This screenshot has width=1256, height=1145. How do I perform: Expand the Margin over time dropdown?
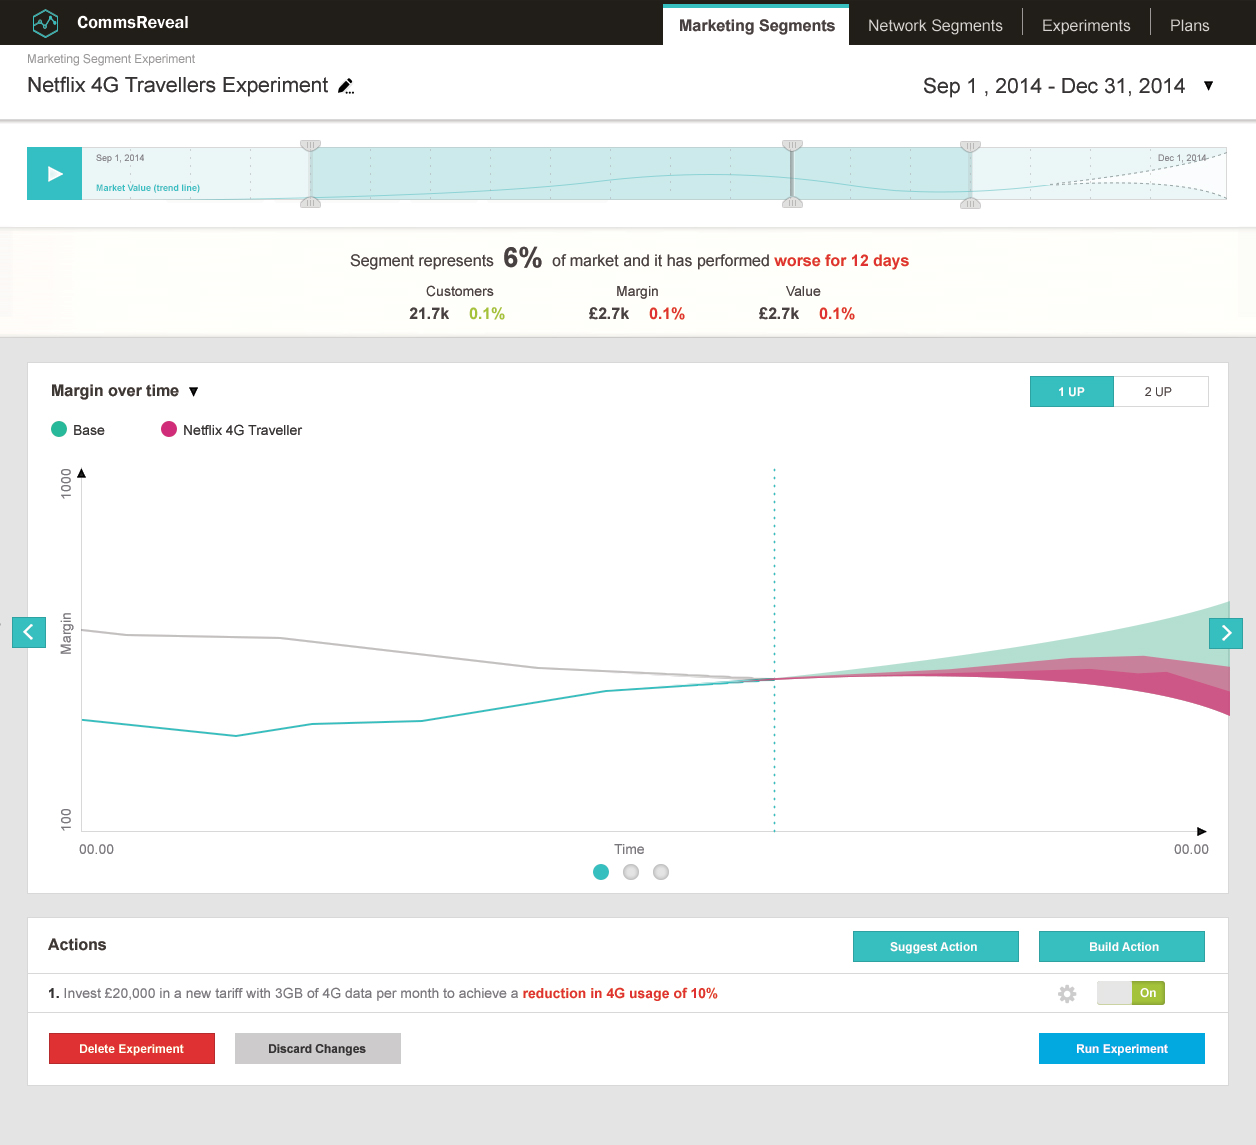tap(194, 392)
